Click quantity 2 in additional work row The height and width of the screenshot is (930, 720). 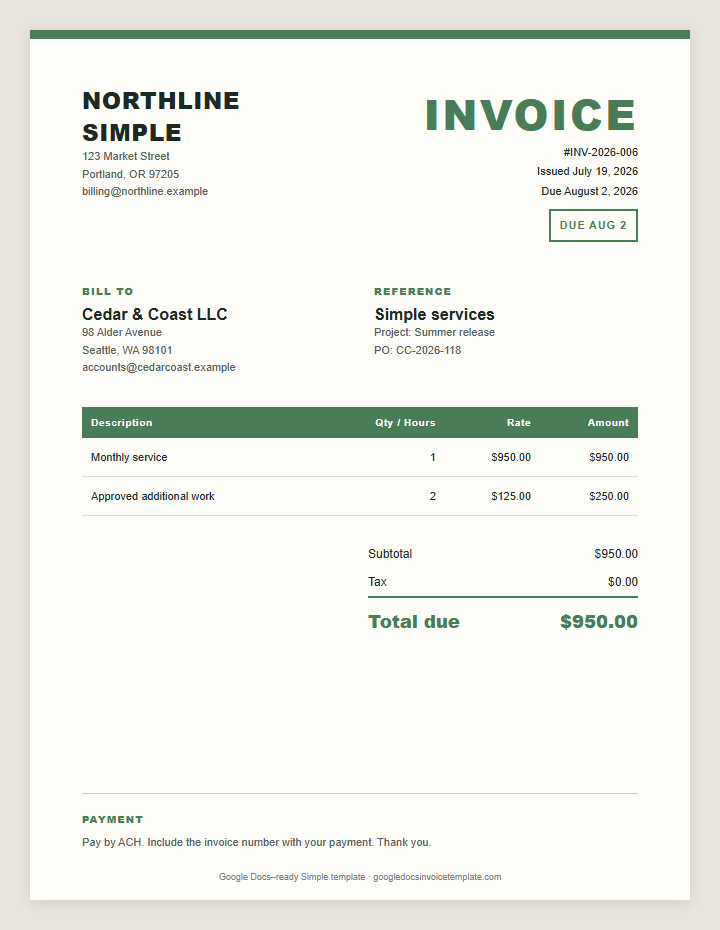[x=433, y=496]
